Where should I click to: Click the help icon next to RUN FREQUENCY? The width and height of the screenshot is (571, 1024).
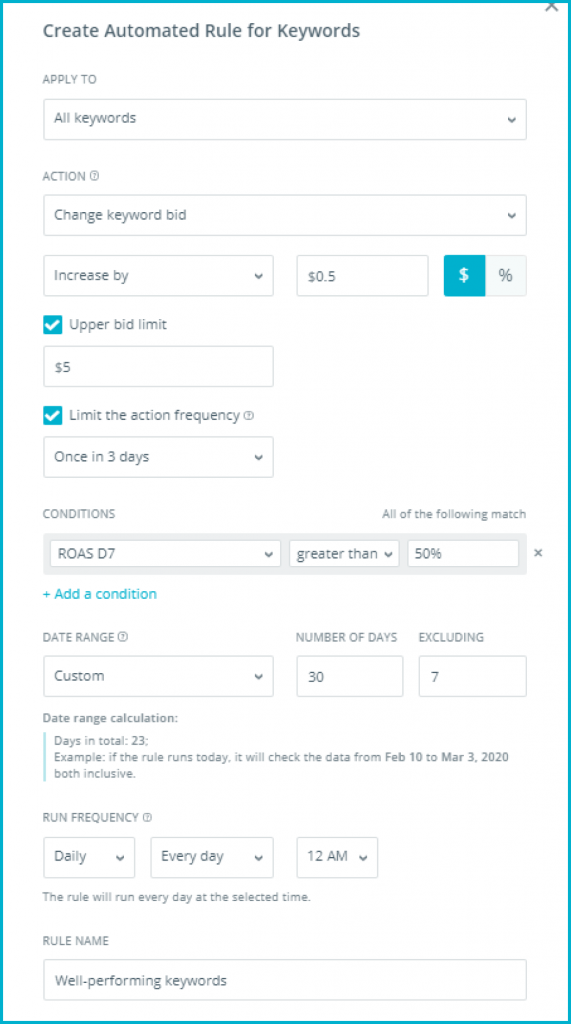pos(148,817)
